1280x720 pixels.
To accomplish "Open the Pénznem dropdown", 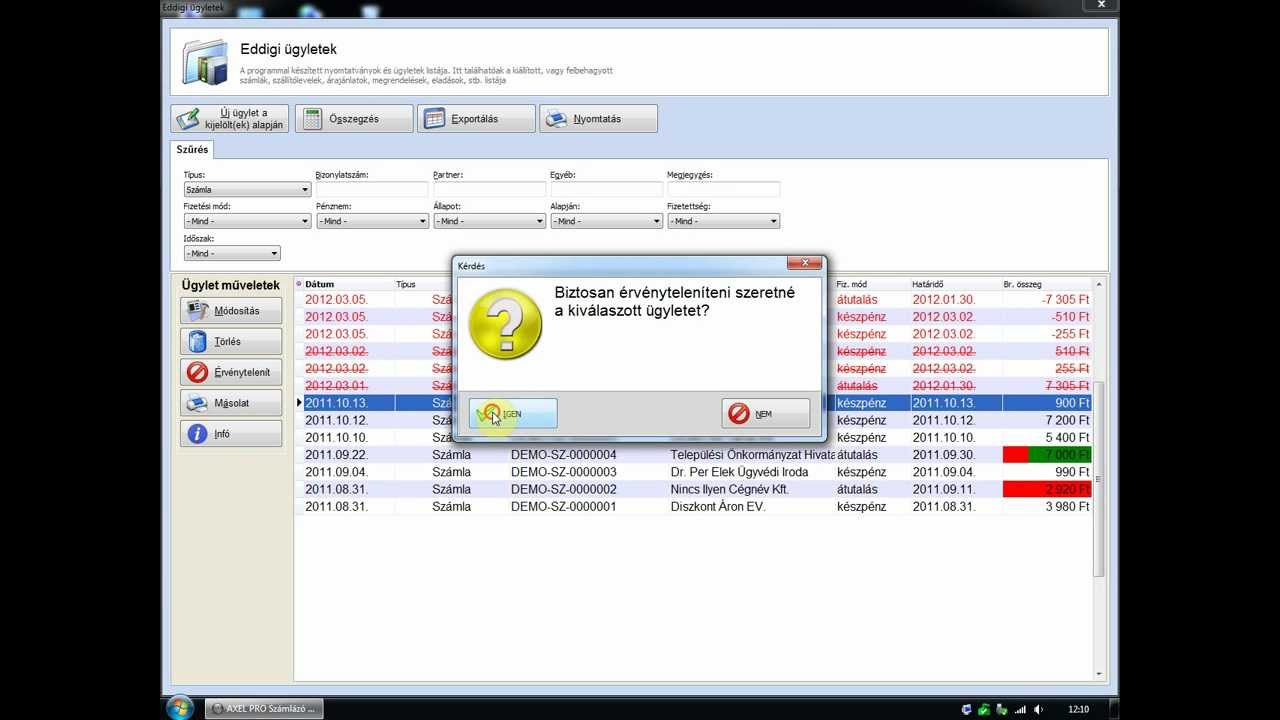I will 372,221.
